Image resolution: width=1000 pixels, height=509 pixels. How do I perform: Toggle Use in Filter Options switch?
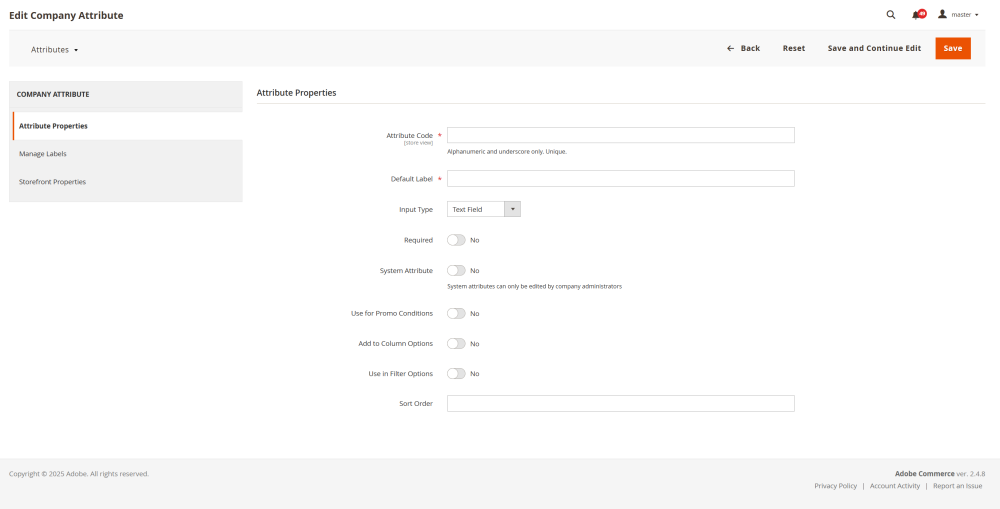pyautogui.click(x=456, y=373)
